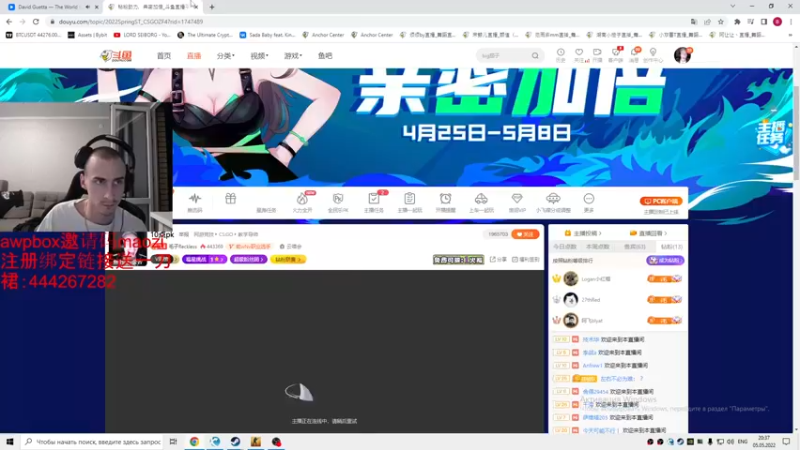
Task: Switch to the David Guetta browser tab
Action: point(51,7)
